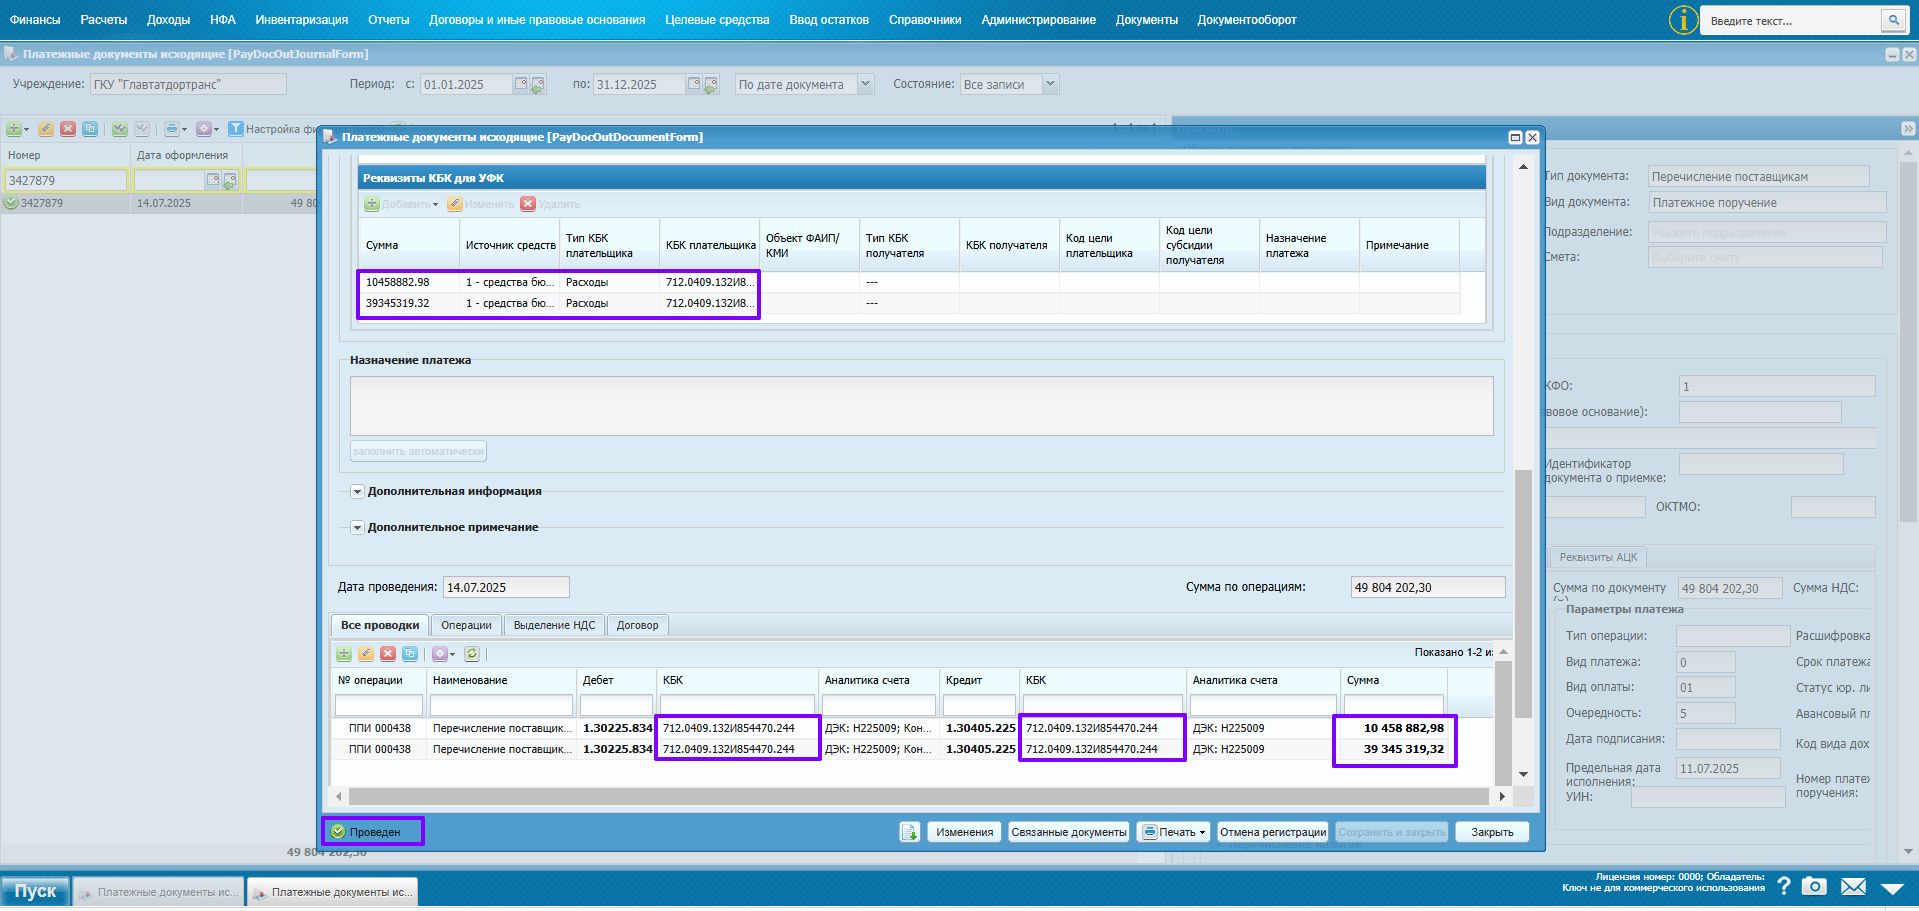This screenshot has width=1919, height=911.
Task: Click the Номер filter field with 3427879
Action: (66, 180)
